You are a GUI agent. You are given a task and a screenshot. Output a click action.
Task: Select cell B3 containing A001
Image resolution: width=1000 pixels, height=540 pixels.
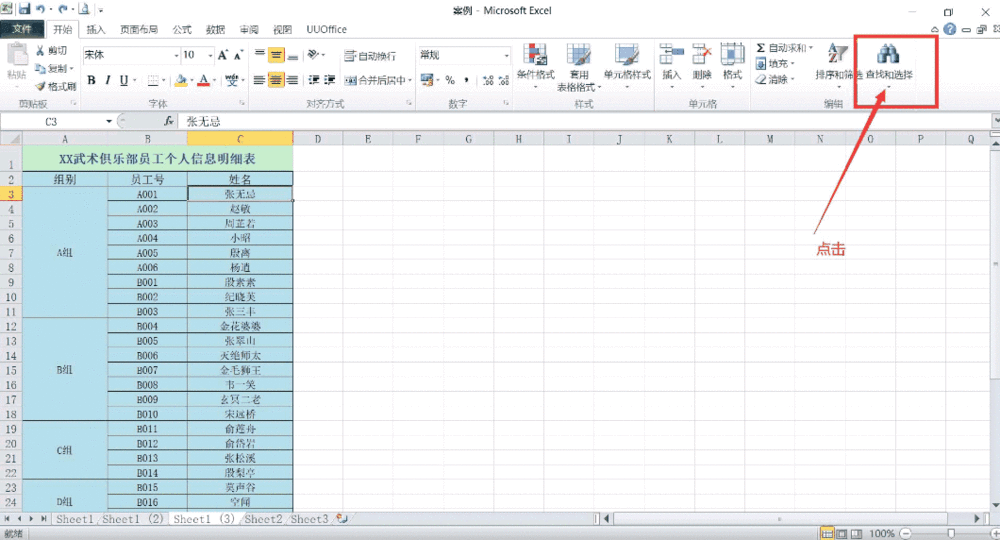(x=147, y=194)
